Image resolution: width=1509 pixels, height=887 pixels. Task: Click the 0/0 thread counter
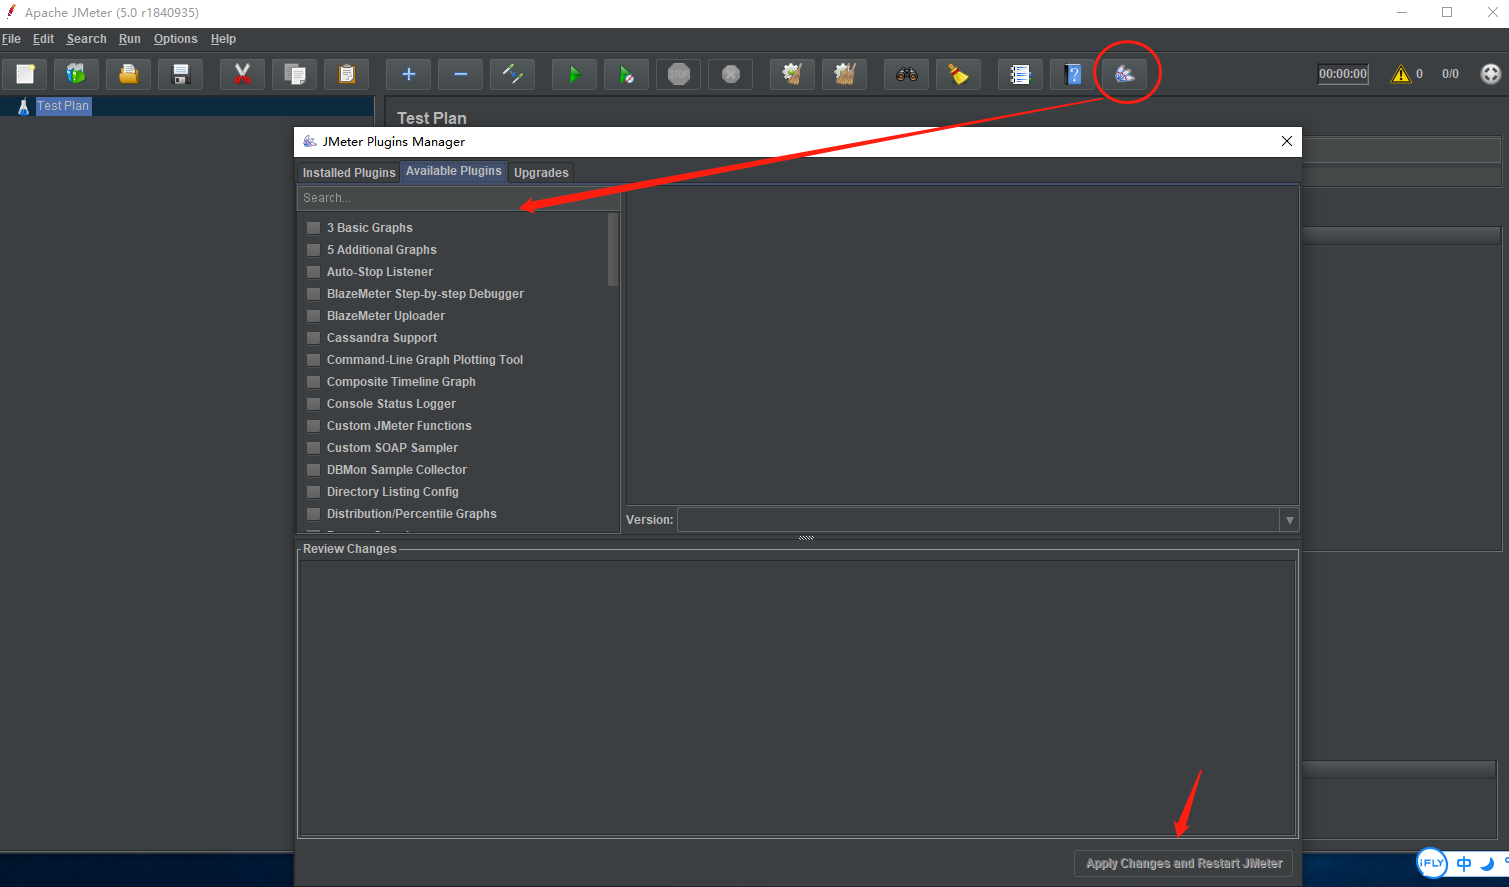(x=1450, y=74)
